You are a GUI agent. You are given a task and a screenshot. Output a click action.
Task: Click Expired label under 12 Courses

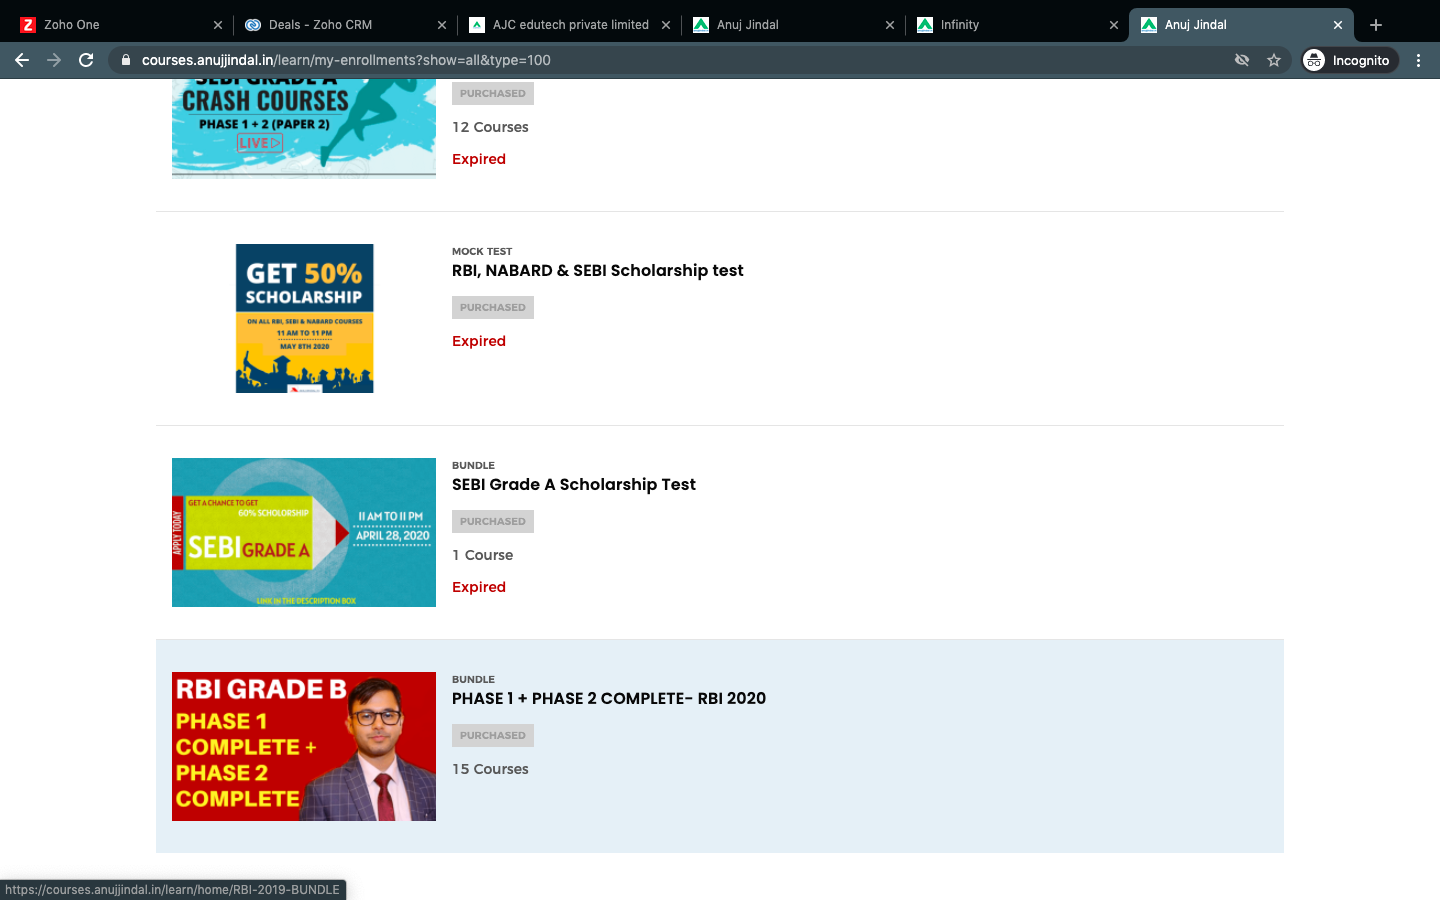[x=479, y=159]
